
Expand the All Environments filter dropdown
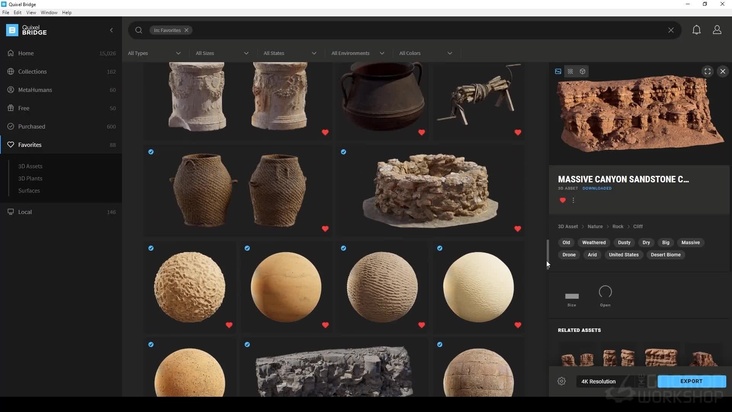point(357,53)
